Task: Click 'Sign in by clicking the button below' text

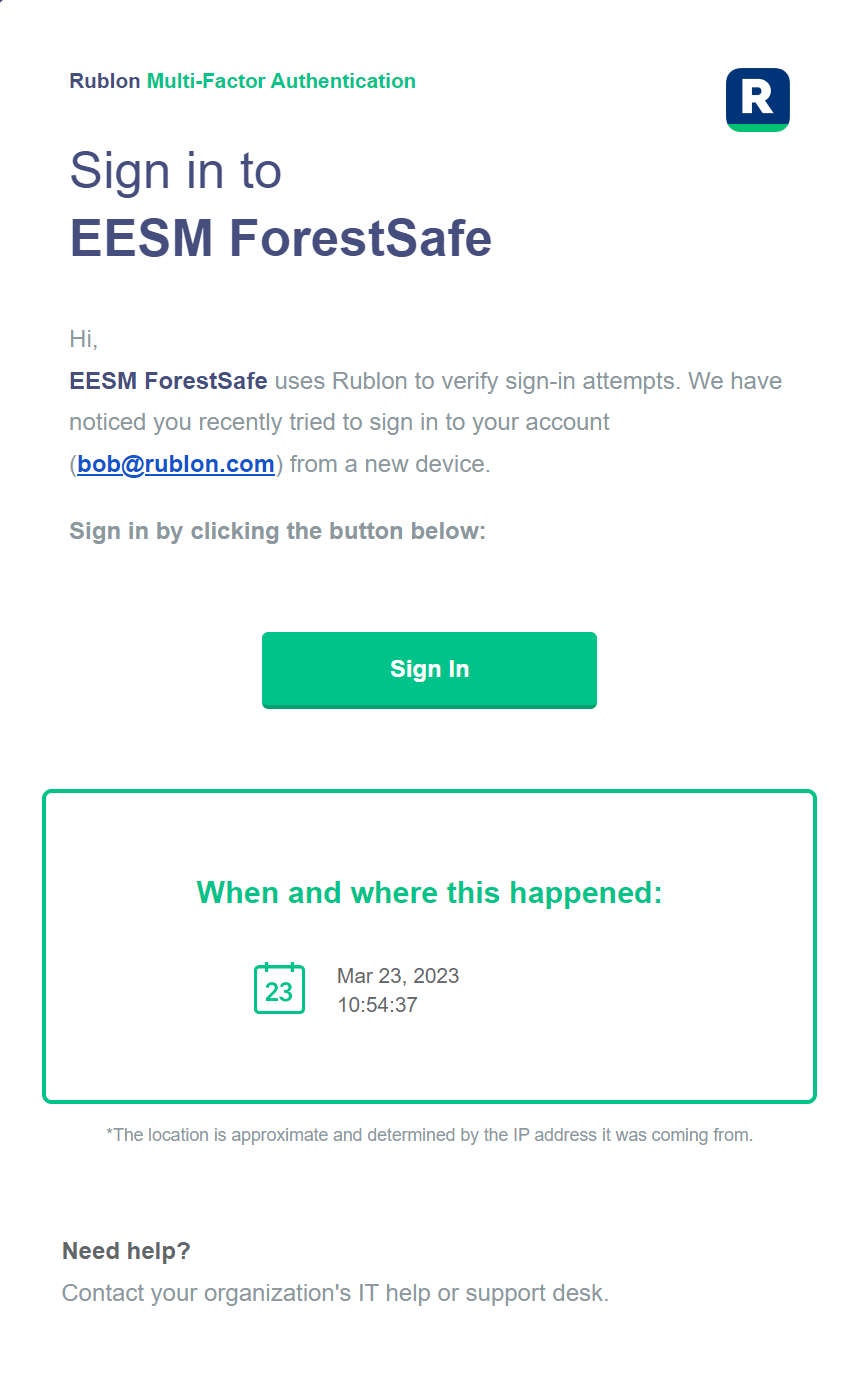Action: 277,531
